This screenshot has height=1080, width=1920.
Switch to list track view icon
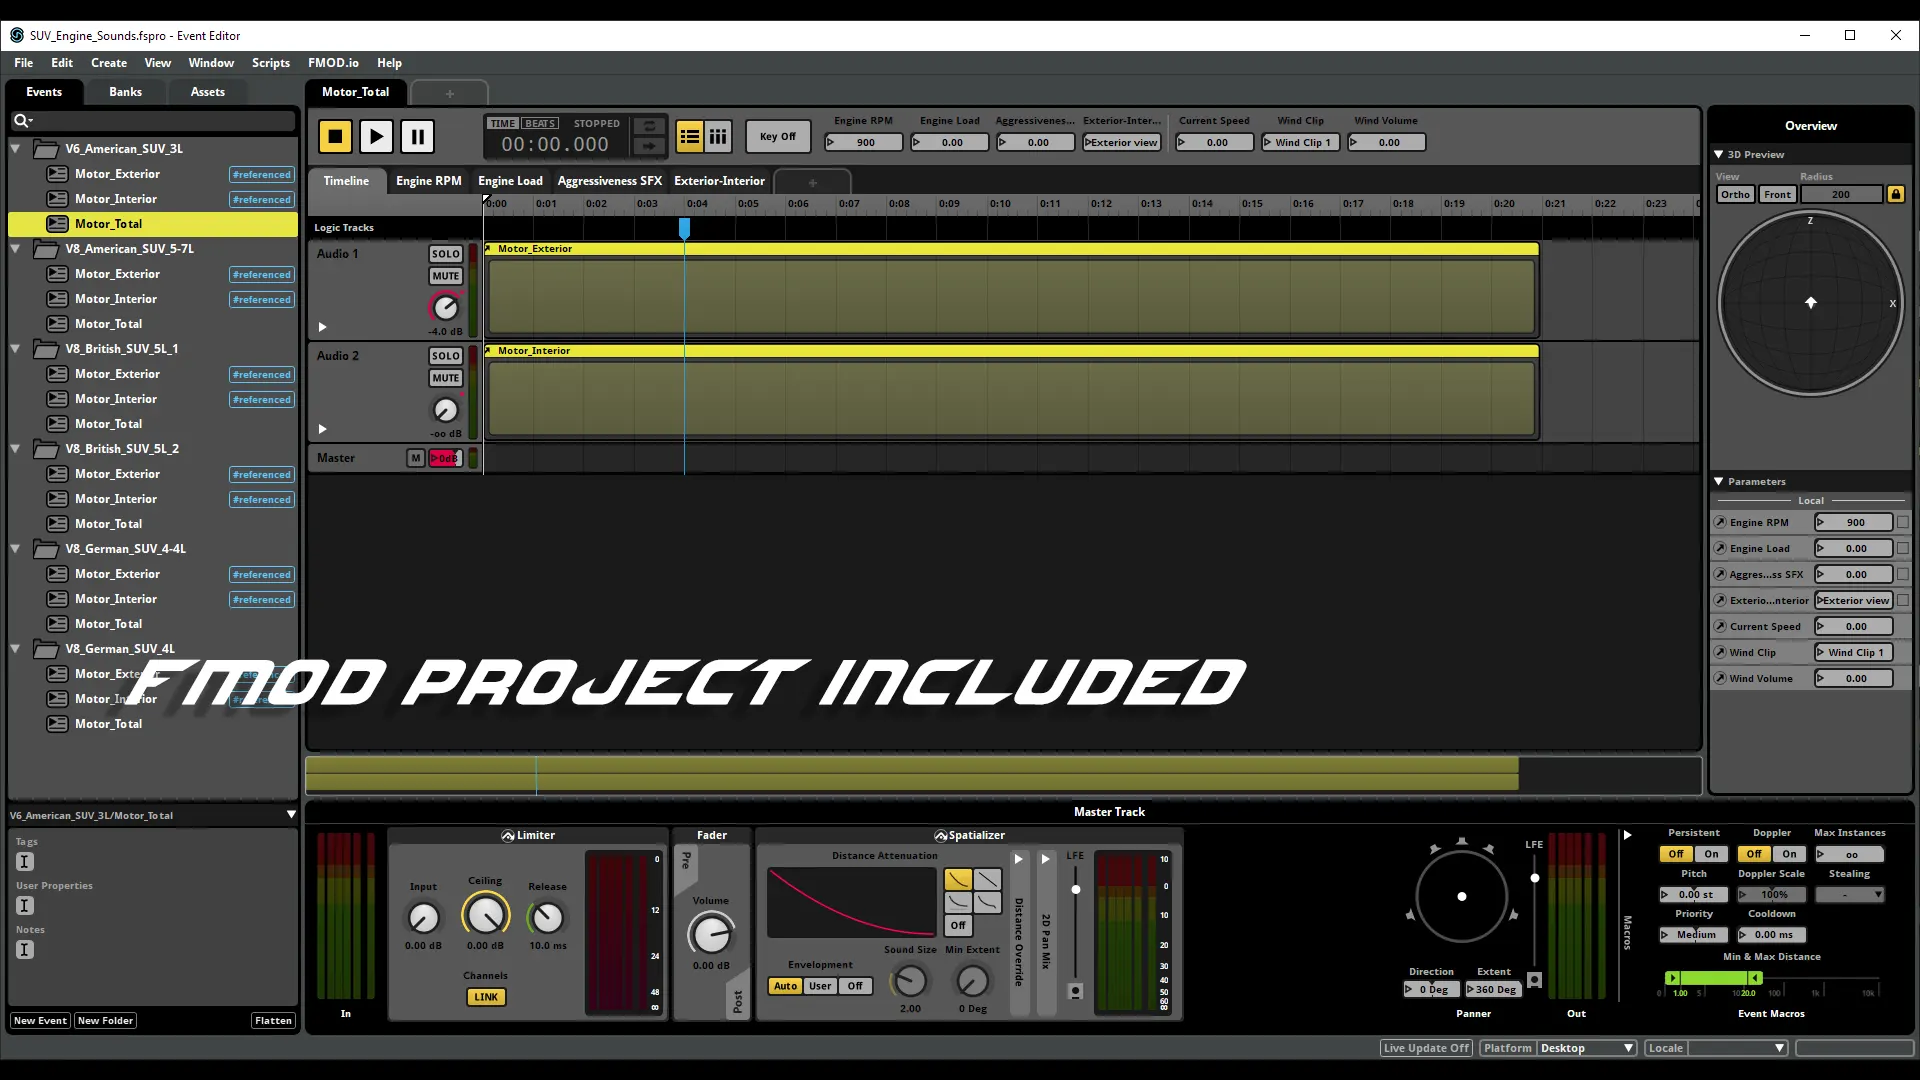coord(689,136)
